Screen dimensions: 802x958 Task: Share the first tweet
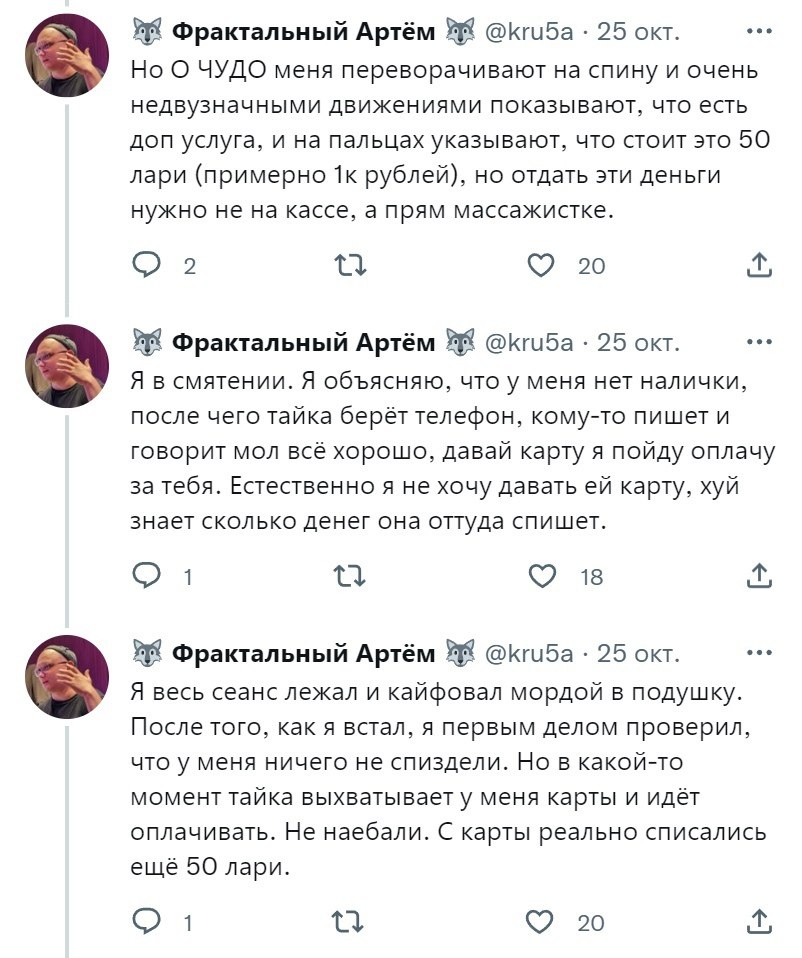tap(759, 265)
